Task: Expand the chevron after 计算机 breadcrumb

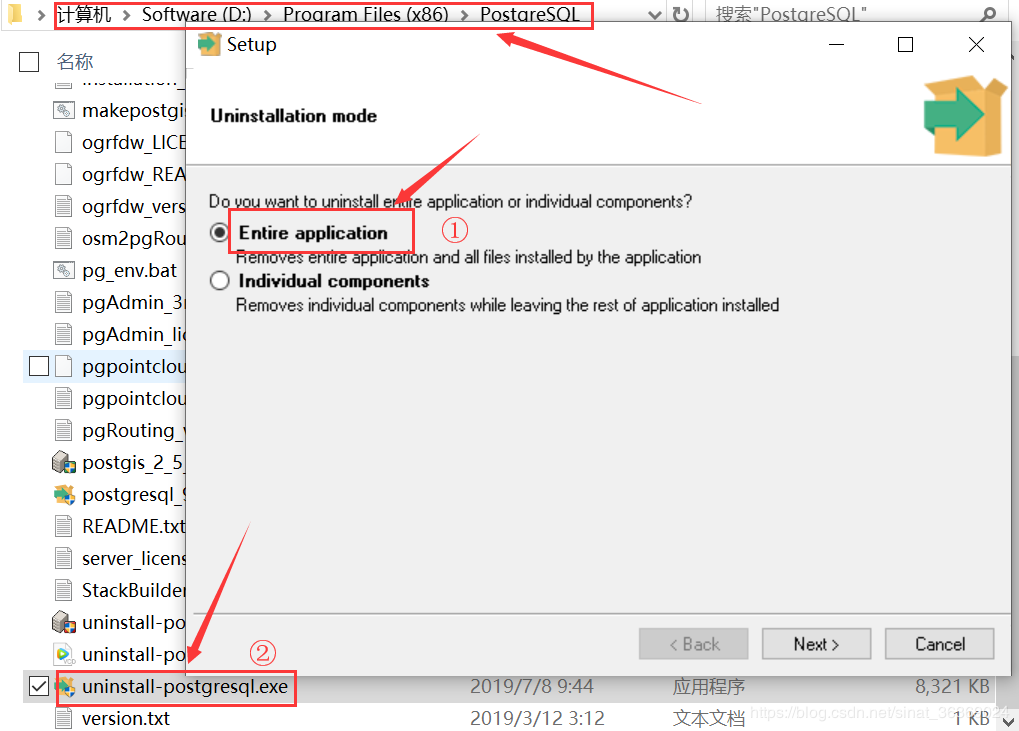Action: 127,14
